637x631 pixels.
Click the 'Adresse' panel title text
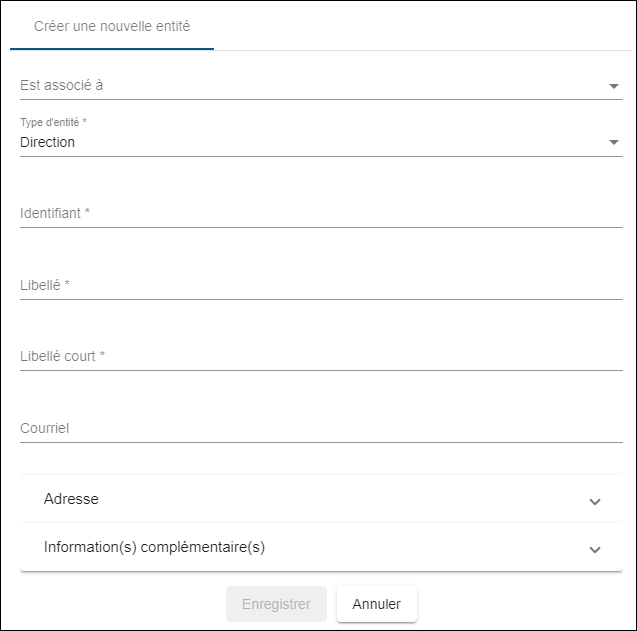click(x=71, y=499)
